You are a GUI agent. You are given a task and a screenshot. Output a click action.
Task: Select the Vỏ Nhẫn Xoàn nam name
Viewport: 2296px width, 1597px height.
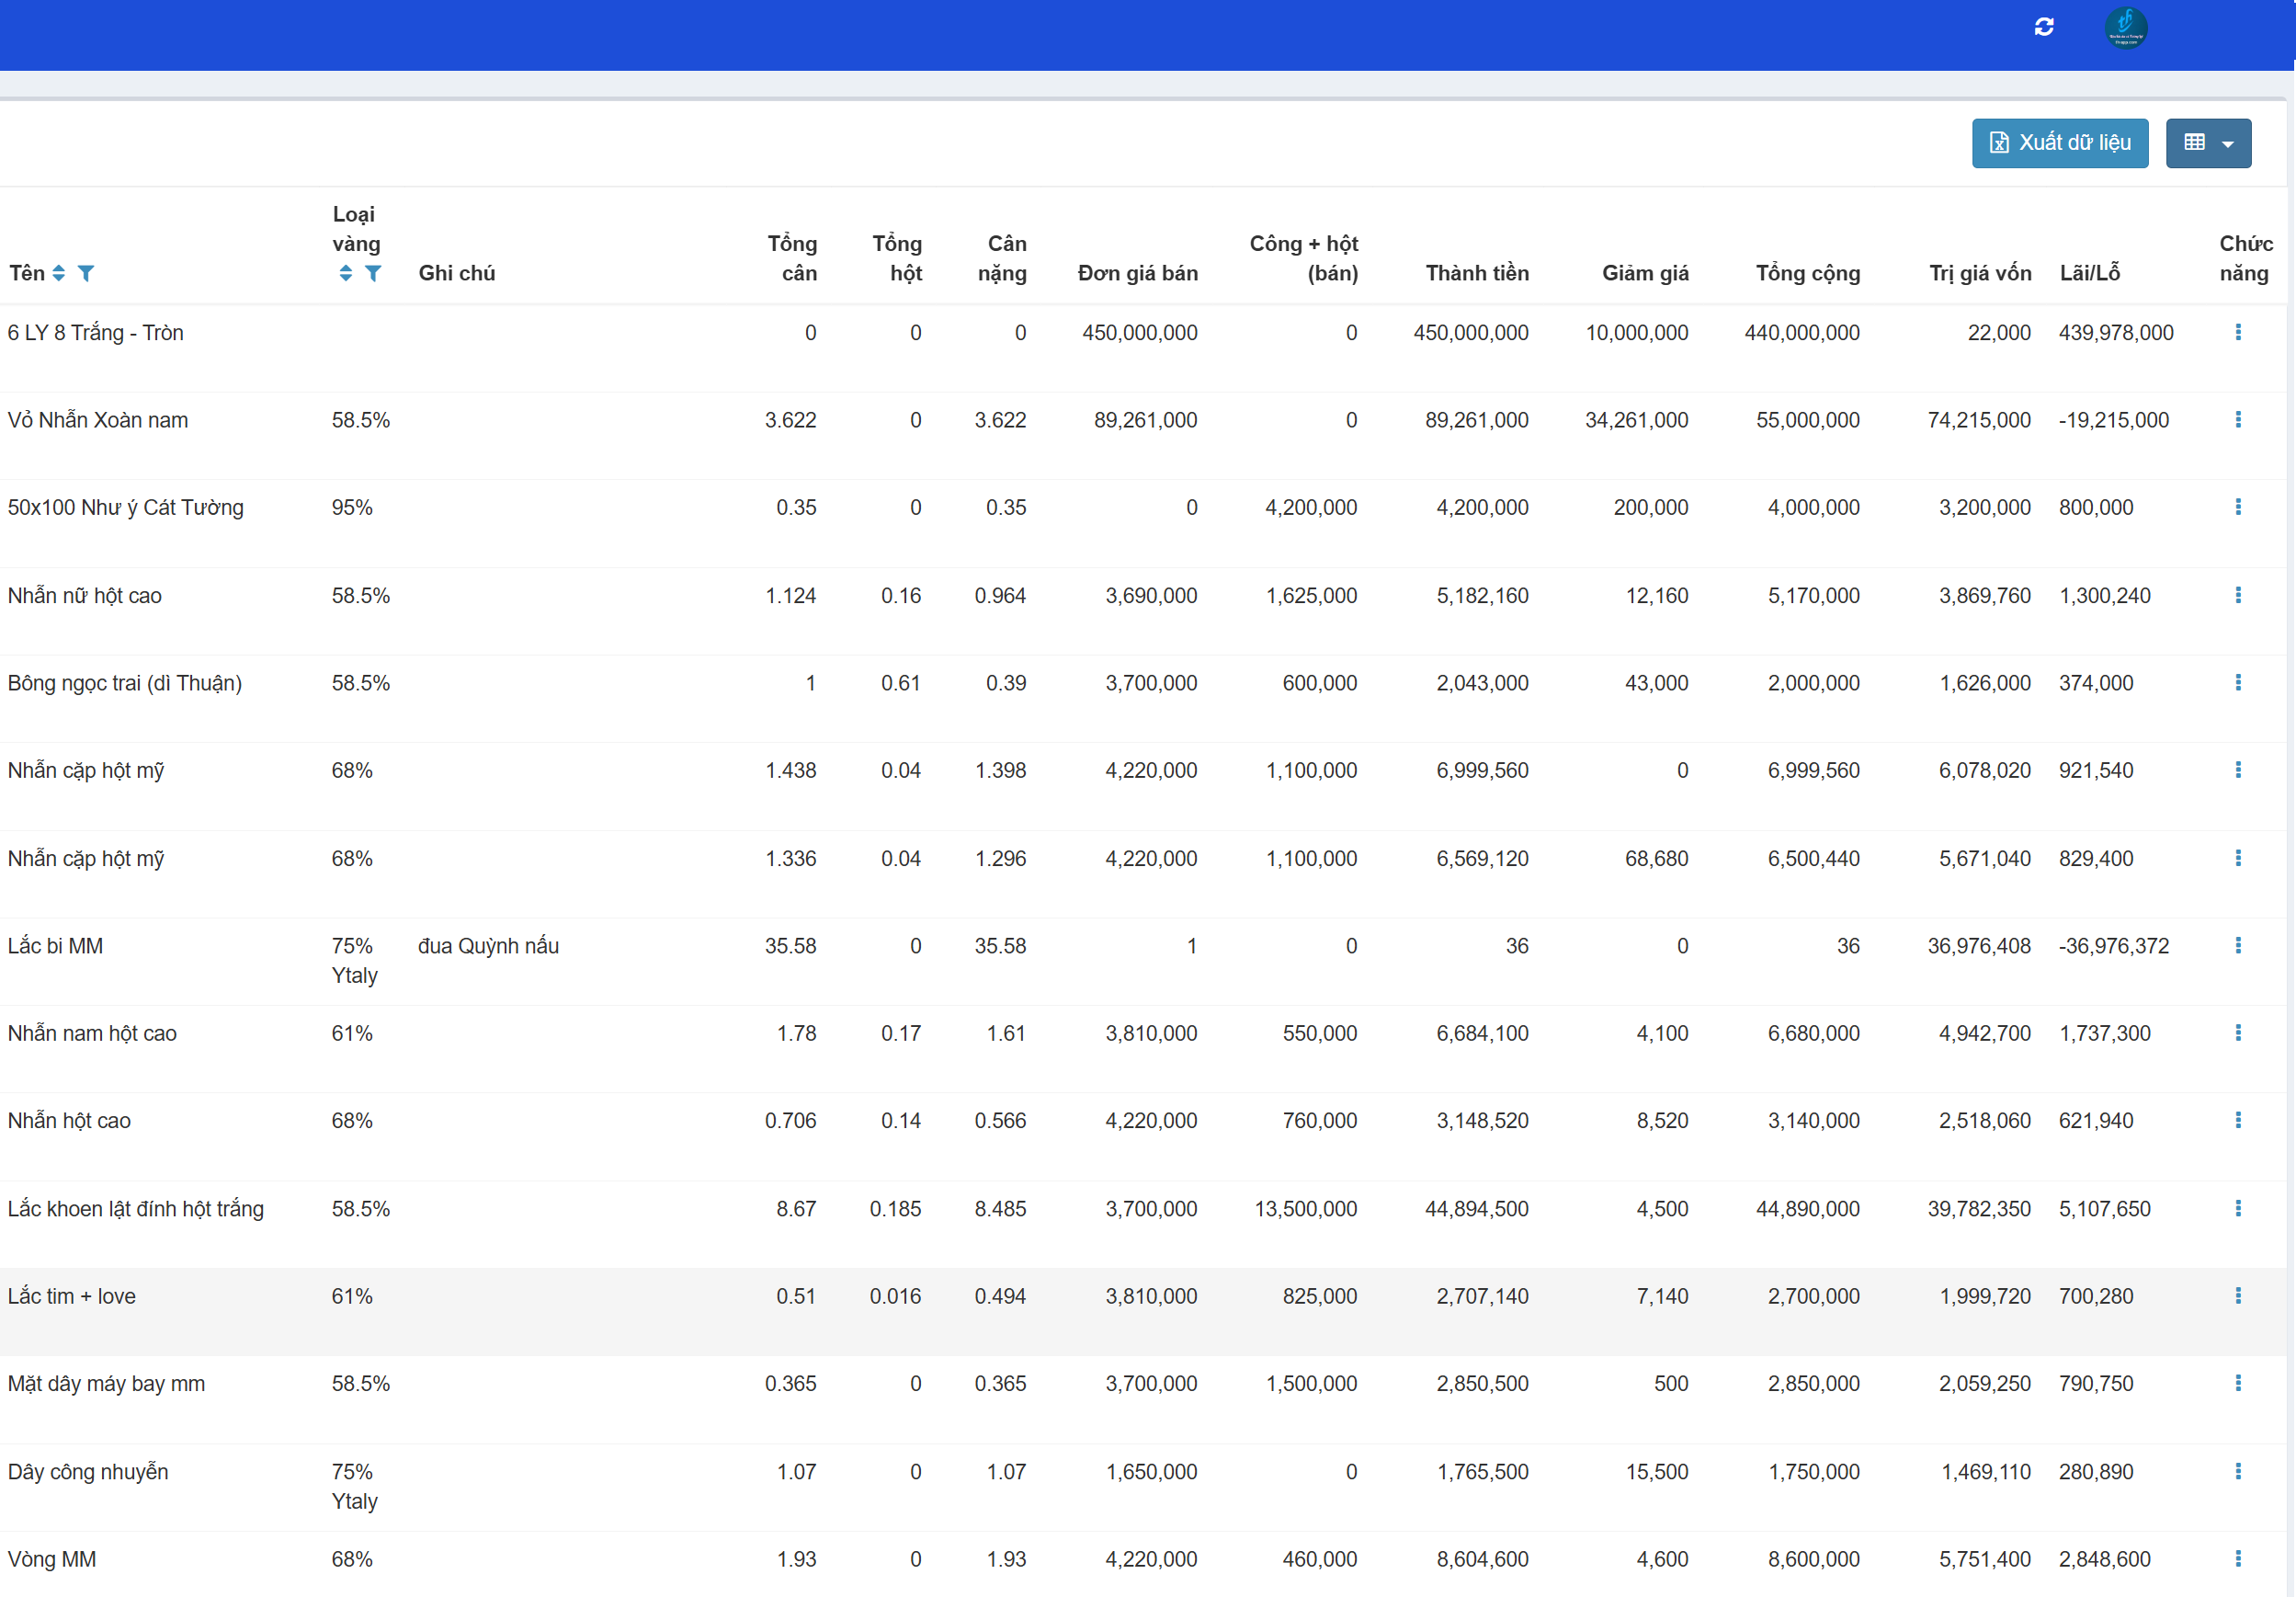[98, 420]
